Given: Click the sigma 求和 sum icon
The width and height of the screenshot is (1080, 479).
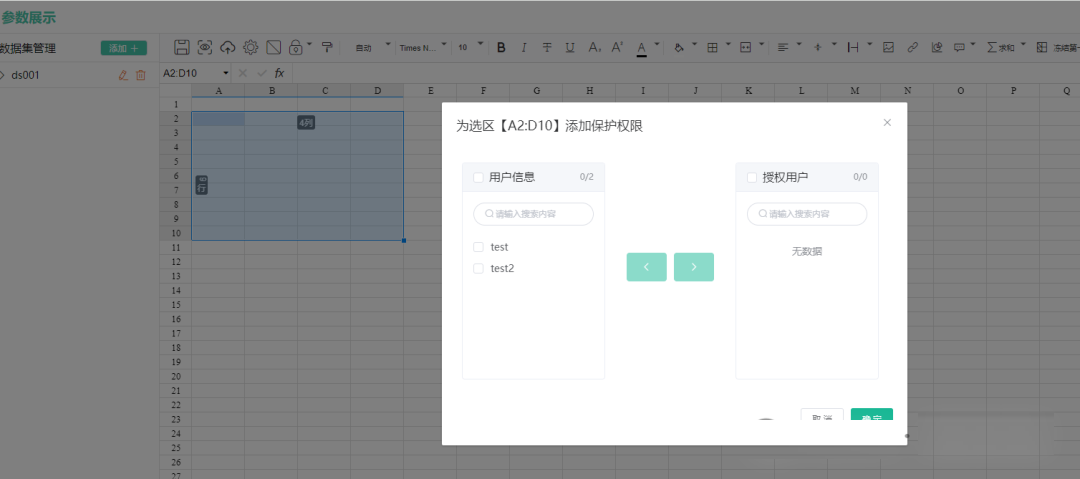Looking at the screenshot, I should point(1001,48).
